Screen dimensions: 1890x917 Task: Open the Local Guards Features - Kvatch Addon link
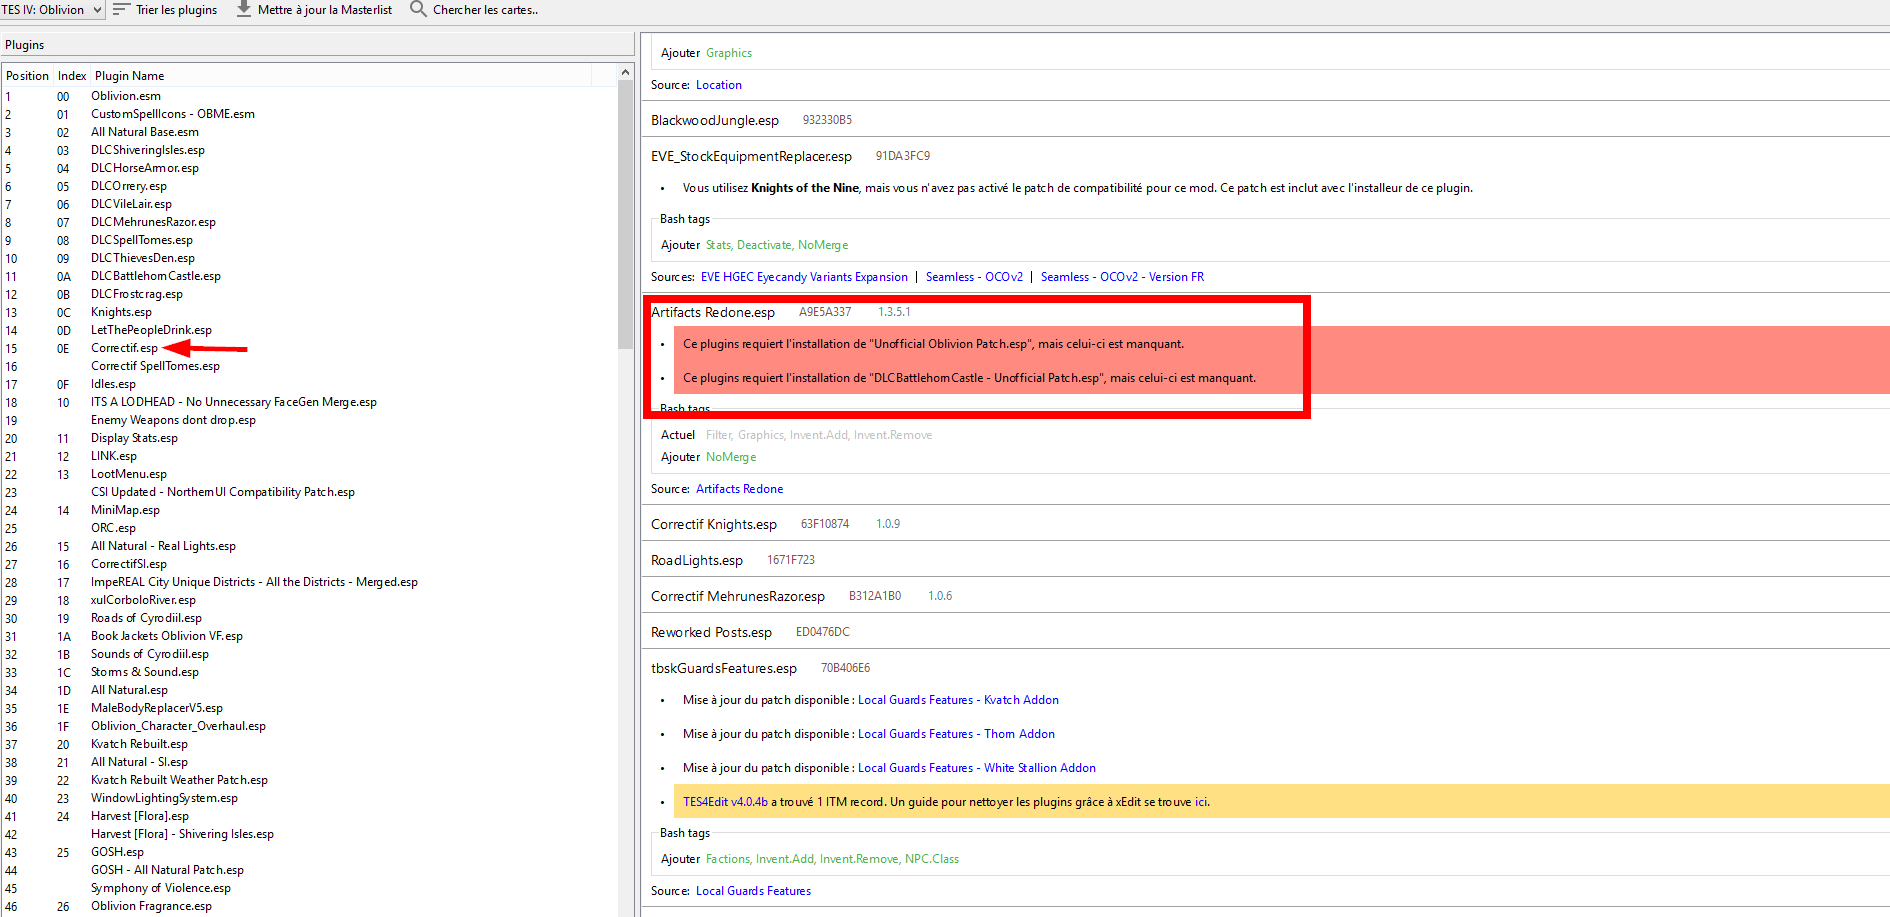pyautogui.click(x=958, y=700)
